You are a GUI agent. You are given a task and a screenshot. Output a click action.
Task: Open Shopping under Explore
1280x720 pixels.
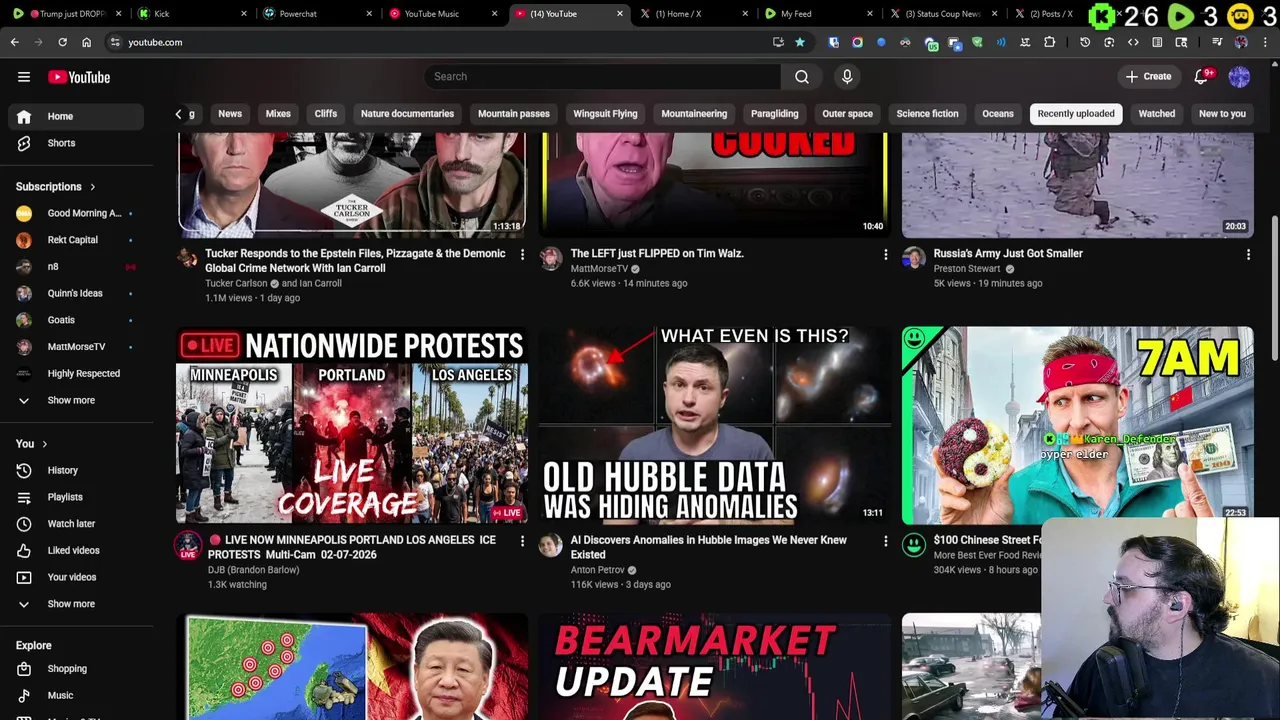pyautogui.click(x=76, y=668)
